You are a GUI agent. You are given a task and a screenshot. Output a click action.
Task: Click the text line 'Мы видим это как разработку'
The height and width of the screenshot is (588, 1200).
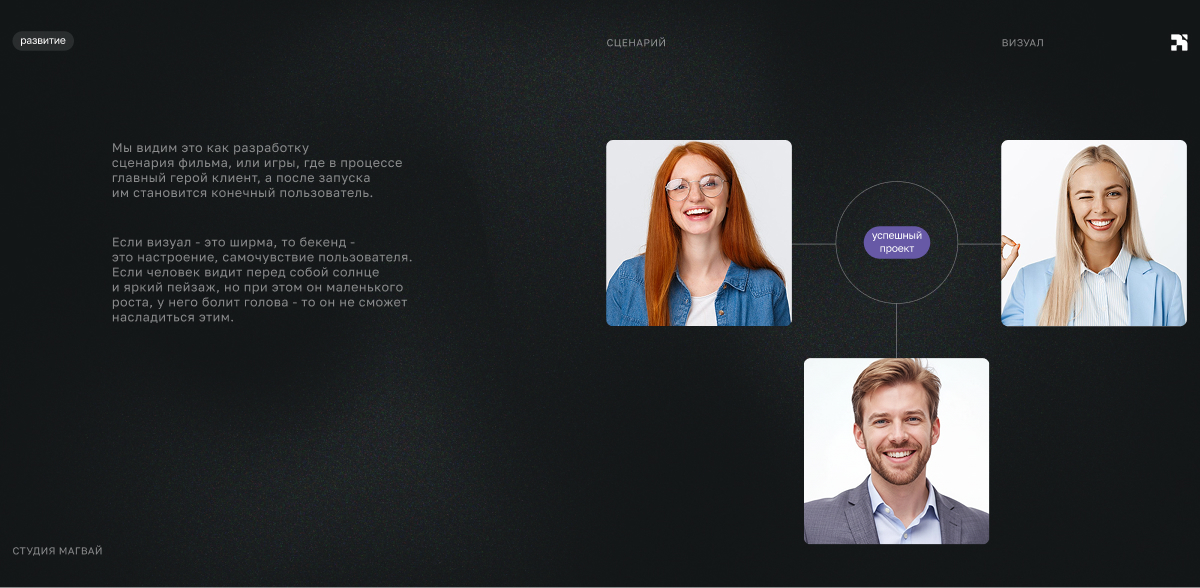coord(210,148)
